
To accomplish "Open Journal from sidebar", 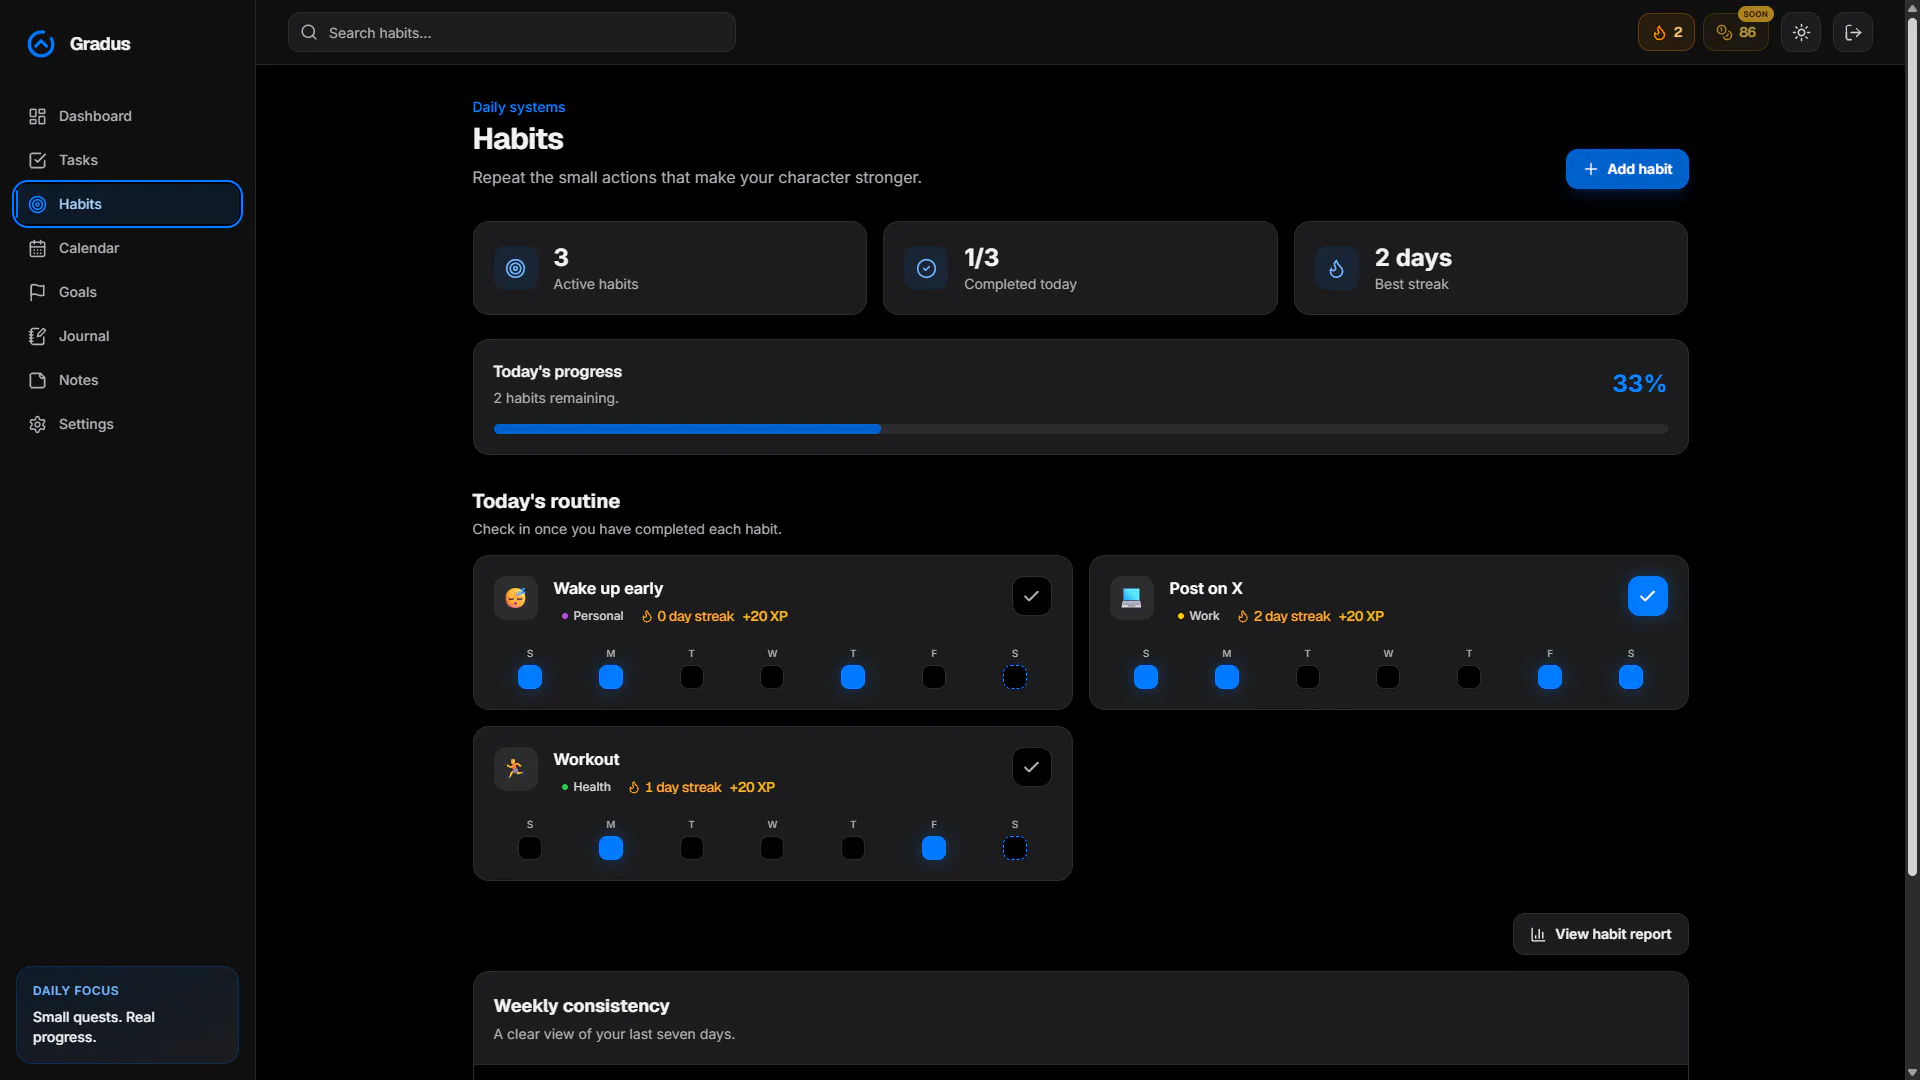I will click(x=127, y=336).
